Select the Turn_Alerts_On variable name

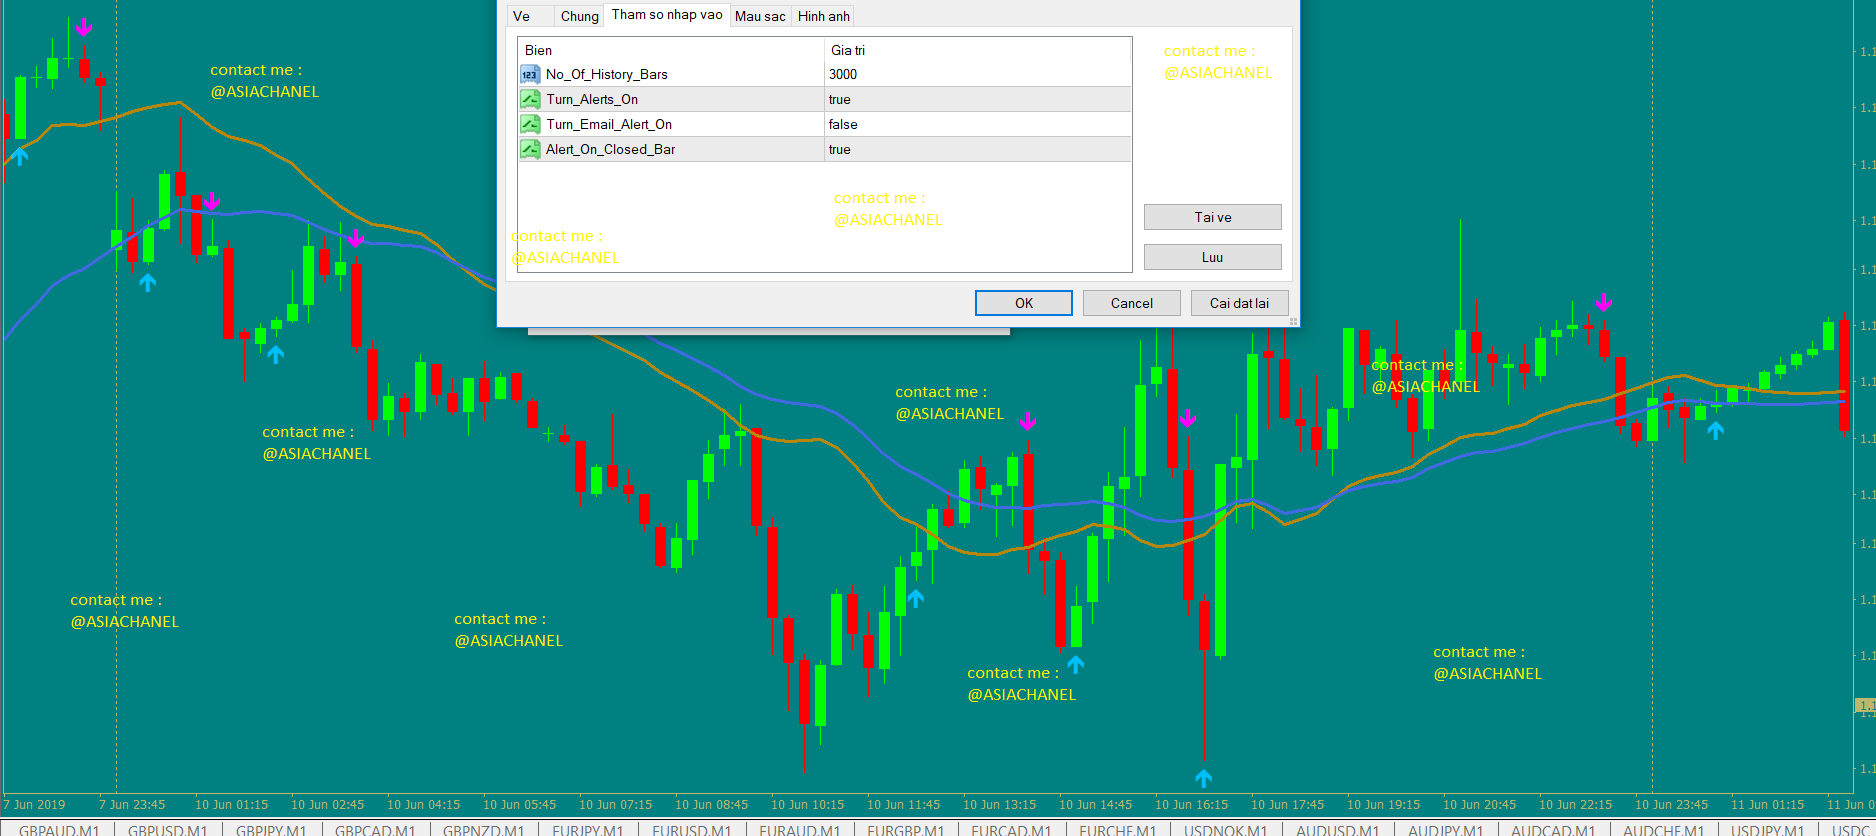592,99
